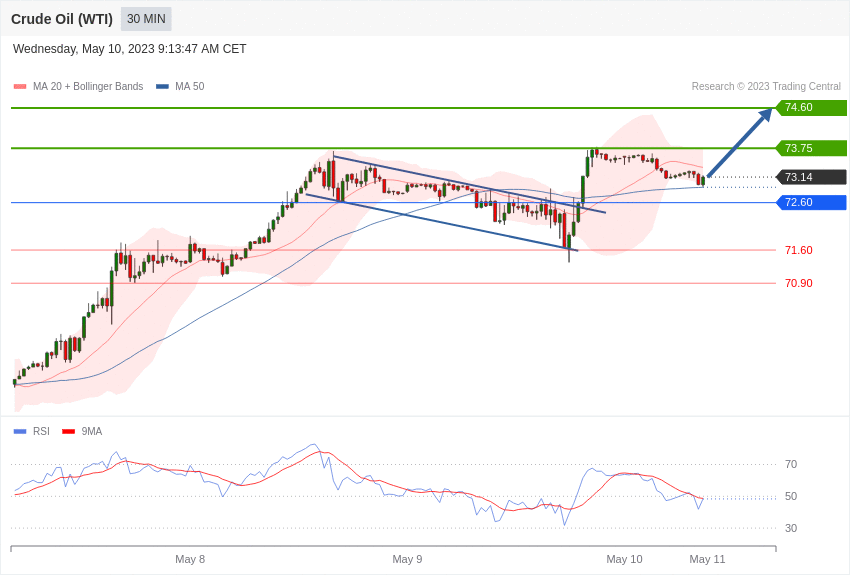850x576 pixels.
Task: Click the pink MA 20 Bollinger legend swatch
Action: coord(20,87)
